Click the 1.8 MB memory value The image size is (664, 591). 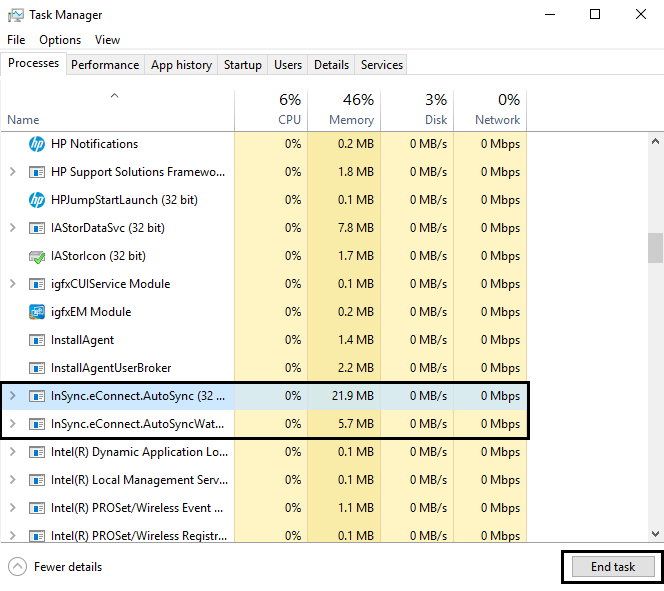[x=356, y=172]
